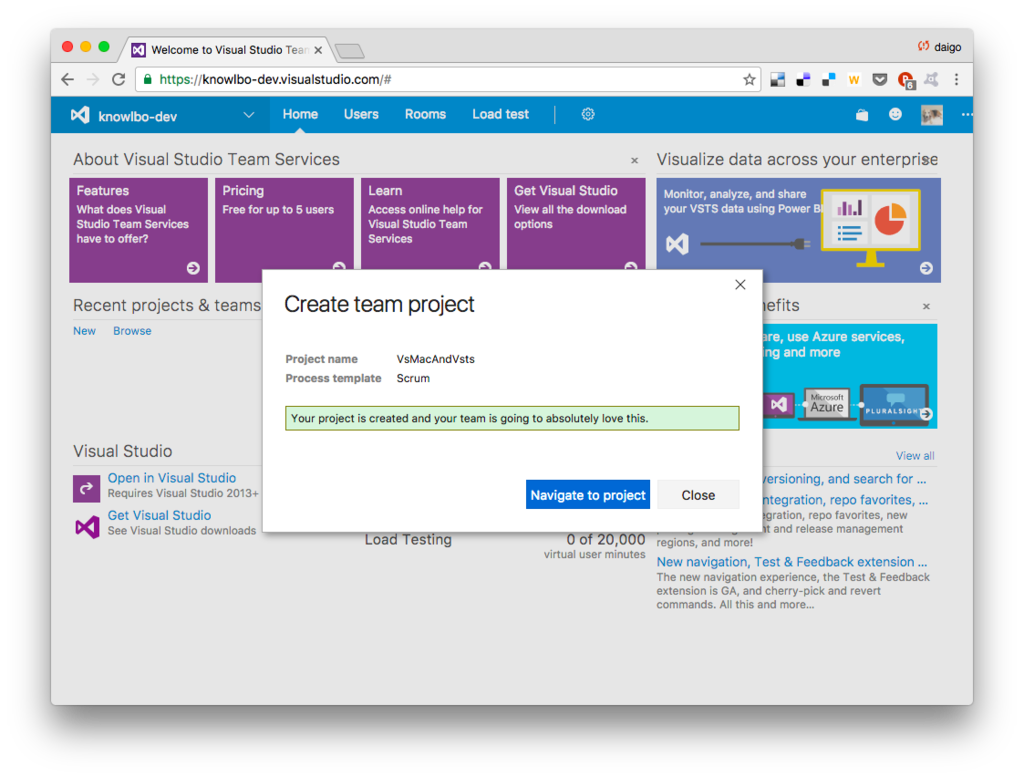Open the Open in Visual Studio link
This screenshot has height=778, width=1024.
[x=172, y=478]
